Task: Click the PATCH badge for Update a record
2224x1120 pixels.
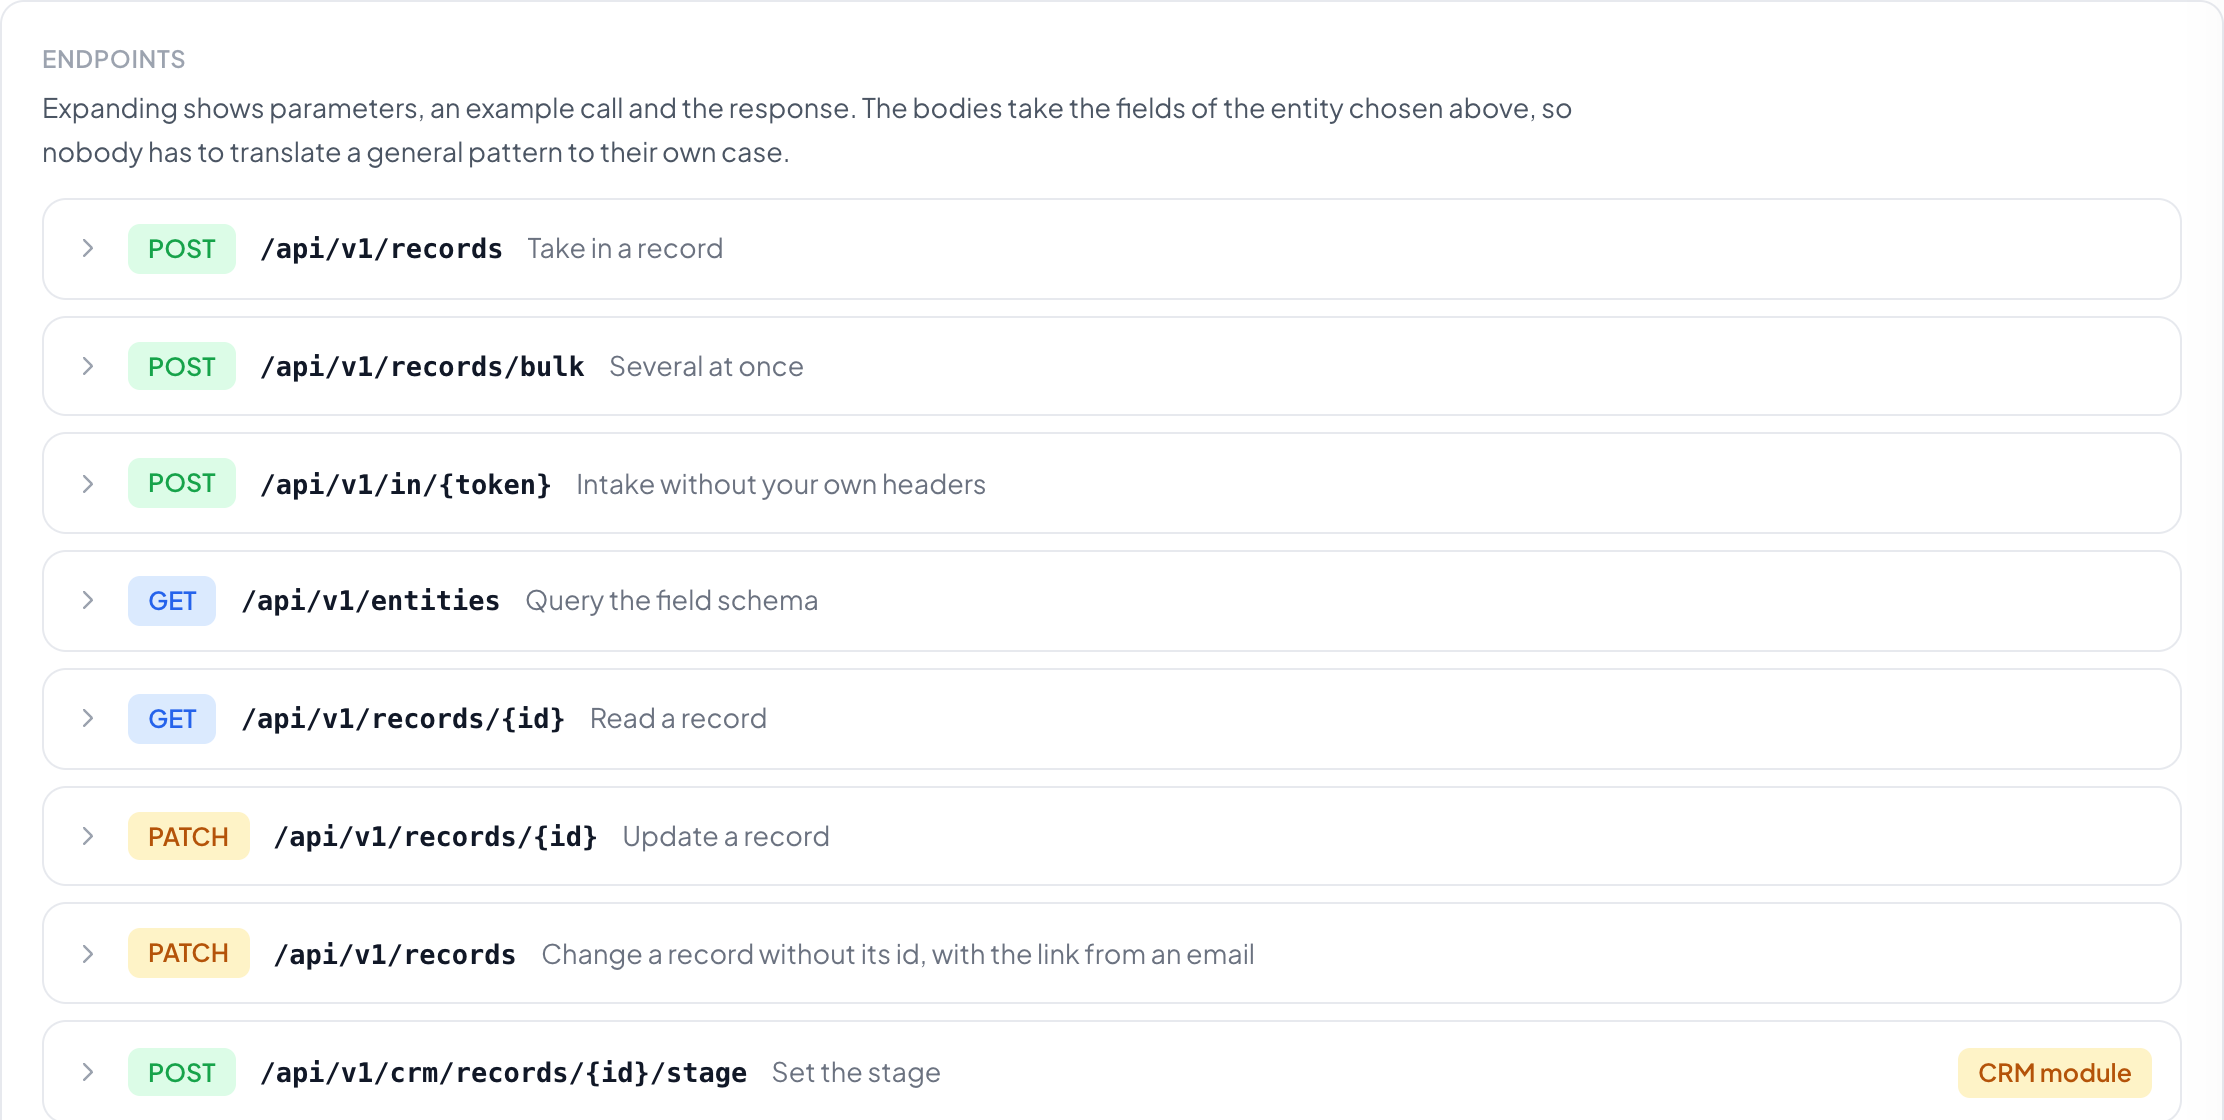Action: (188, 836)
